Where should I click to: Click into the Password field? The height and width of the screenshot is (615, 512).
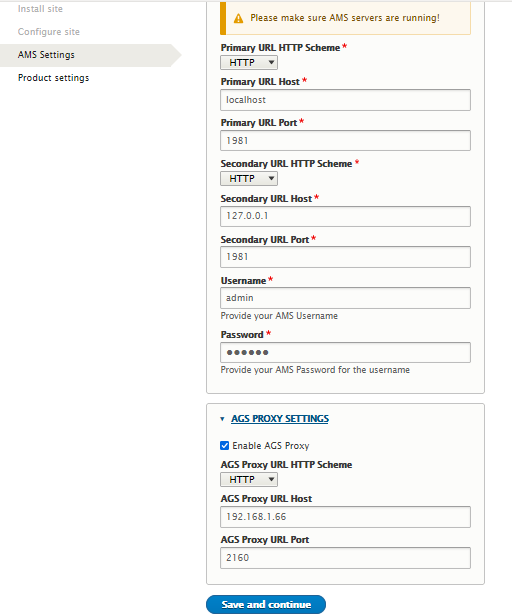click(x=345, y=353)
